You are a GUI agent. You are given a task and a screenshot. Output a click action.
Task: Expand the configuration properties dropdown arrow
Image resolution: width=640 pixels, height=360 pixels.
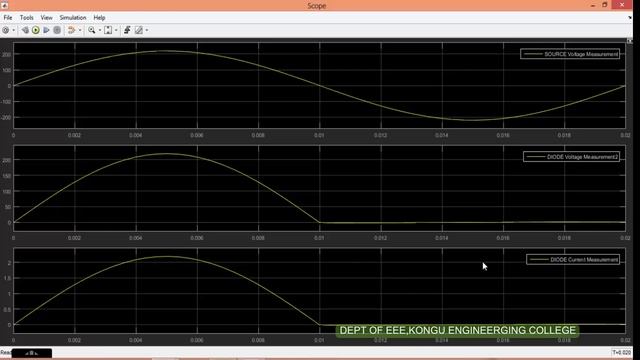[x=13, y=30]
